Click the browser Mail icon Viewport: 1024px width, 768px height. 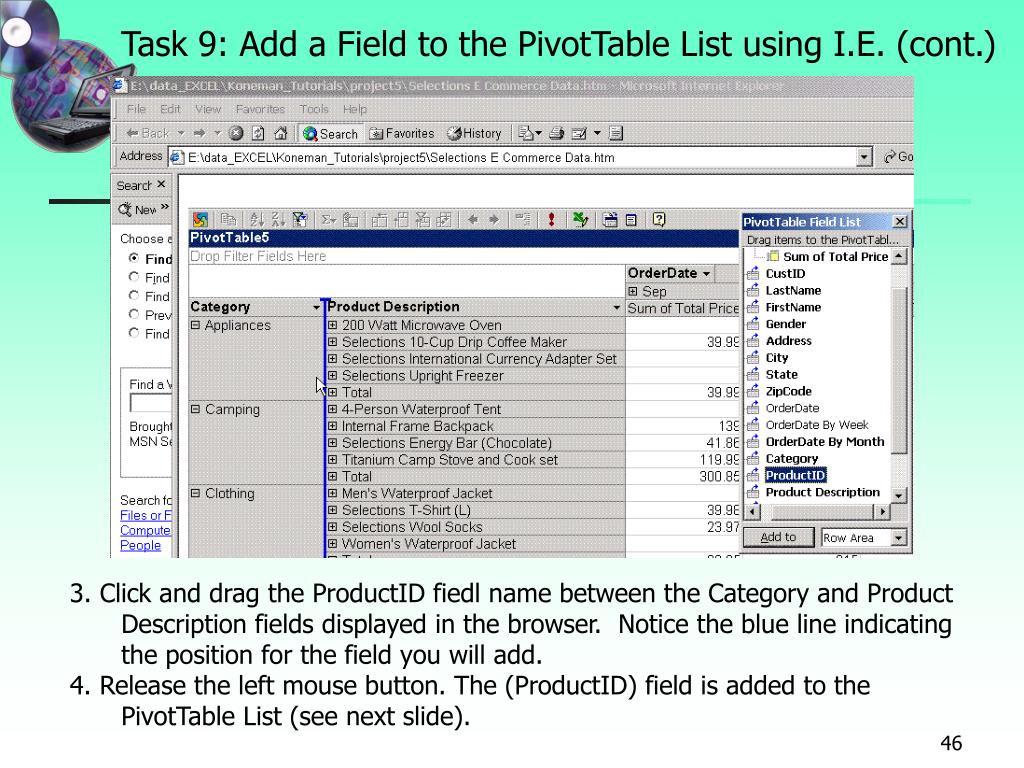tap(526, 133)
